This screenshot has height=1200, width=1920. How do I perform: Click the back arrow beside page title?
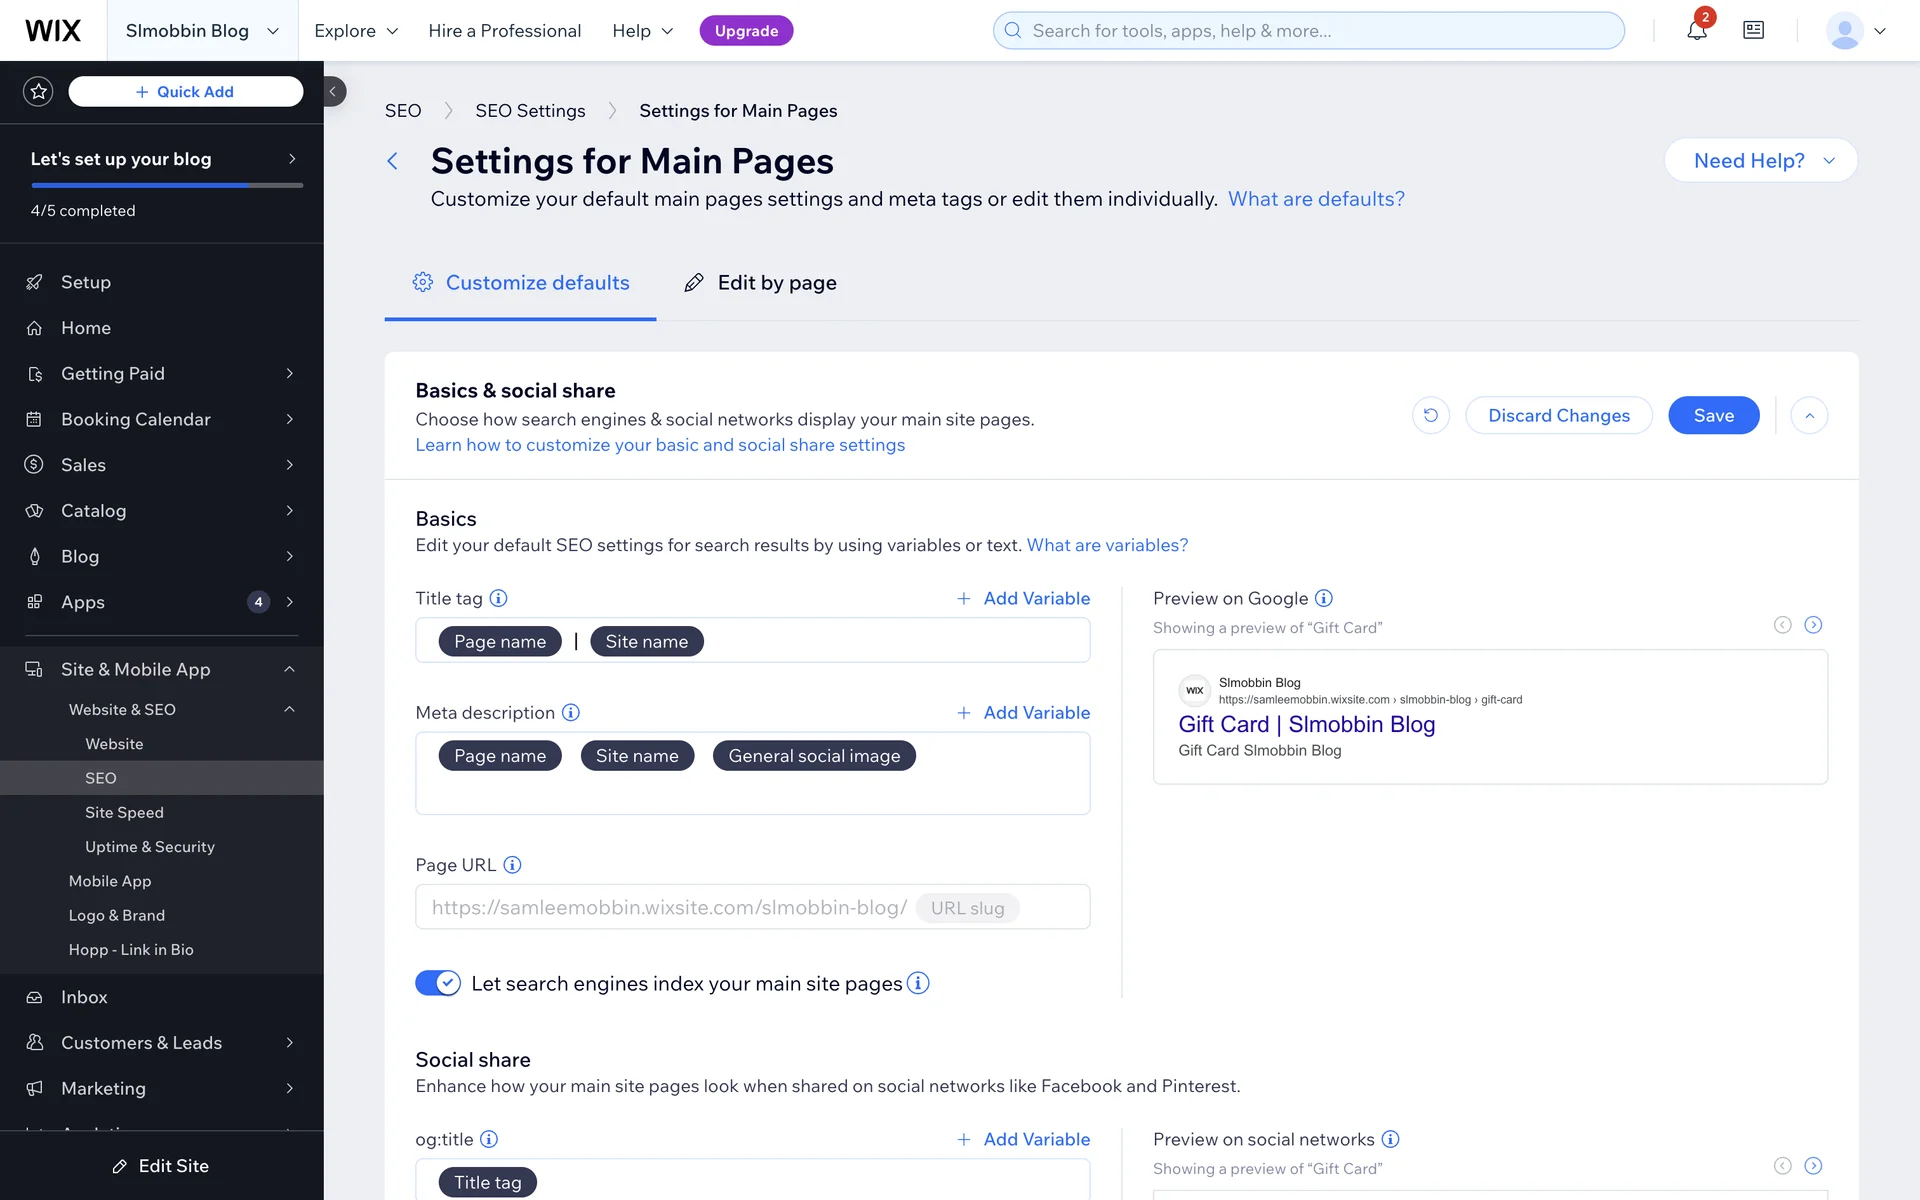coord(393,161)
